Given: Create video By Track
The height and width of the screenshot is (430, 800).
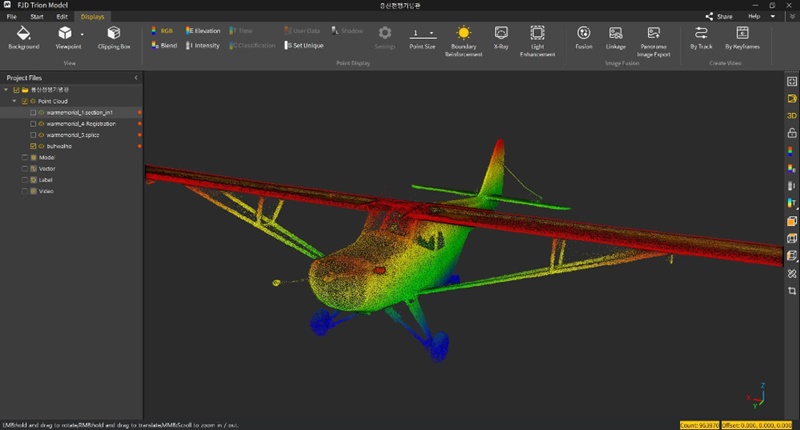Looking at the screenshot, I should [x=701, y=38].
